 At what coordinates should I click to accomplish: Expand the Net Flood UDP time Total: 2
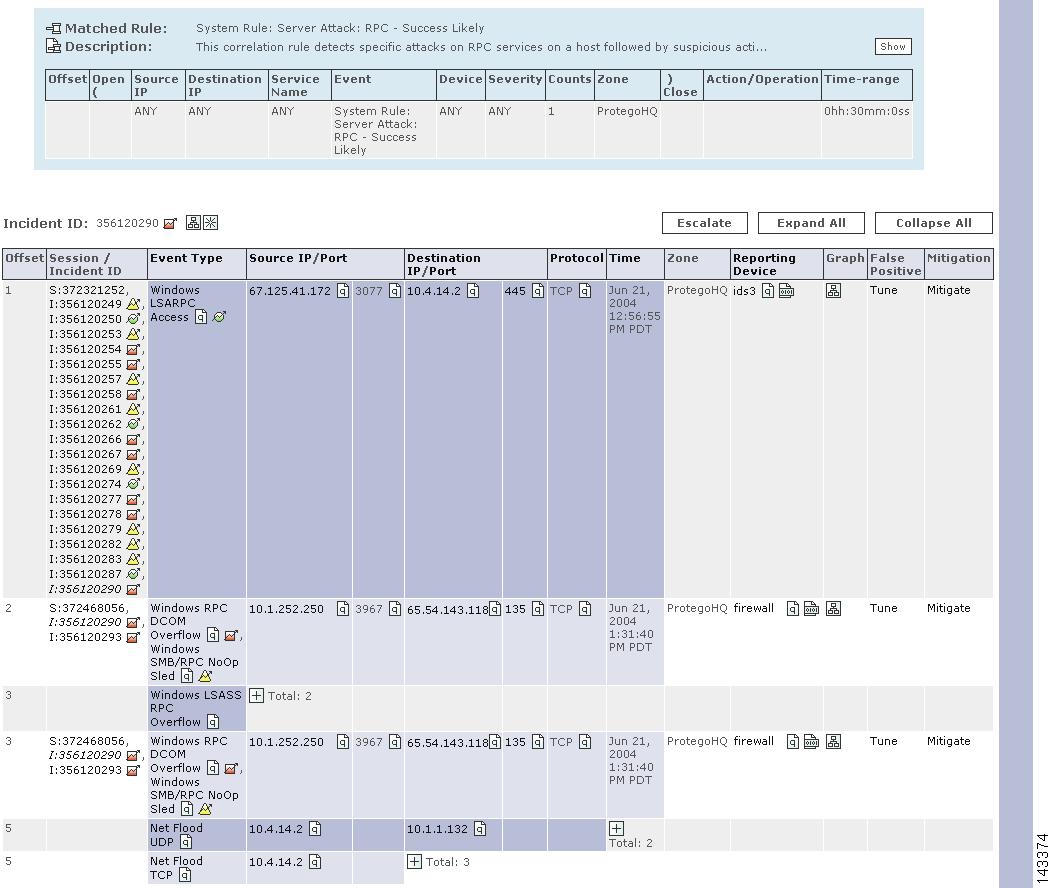(x=616, y=829)
